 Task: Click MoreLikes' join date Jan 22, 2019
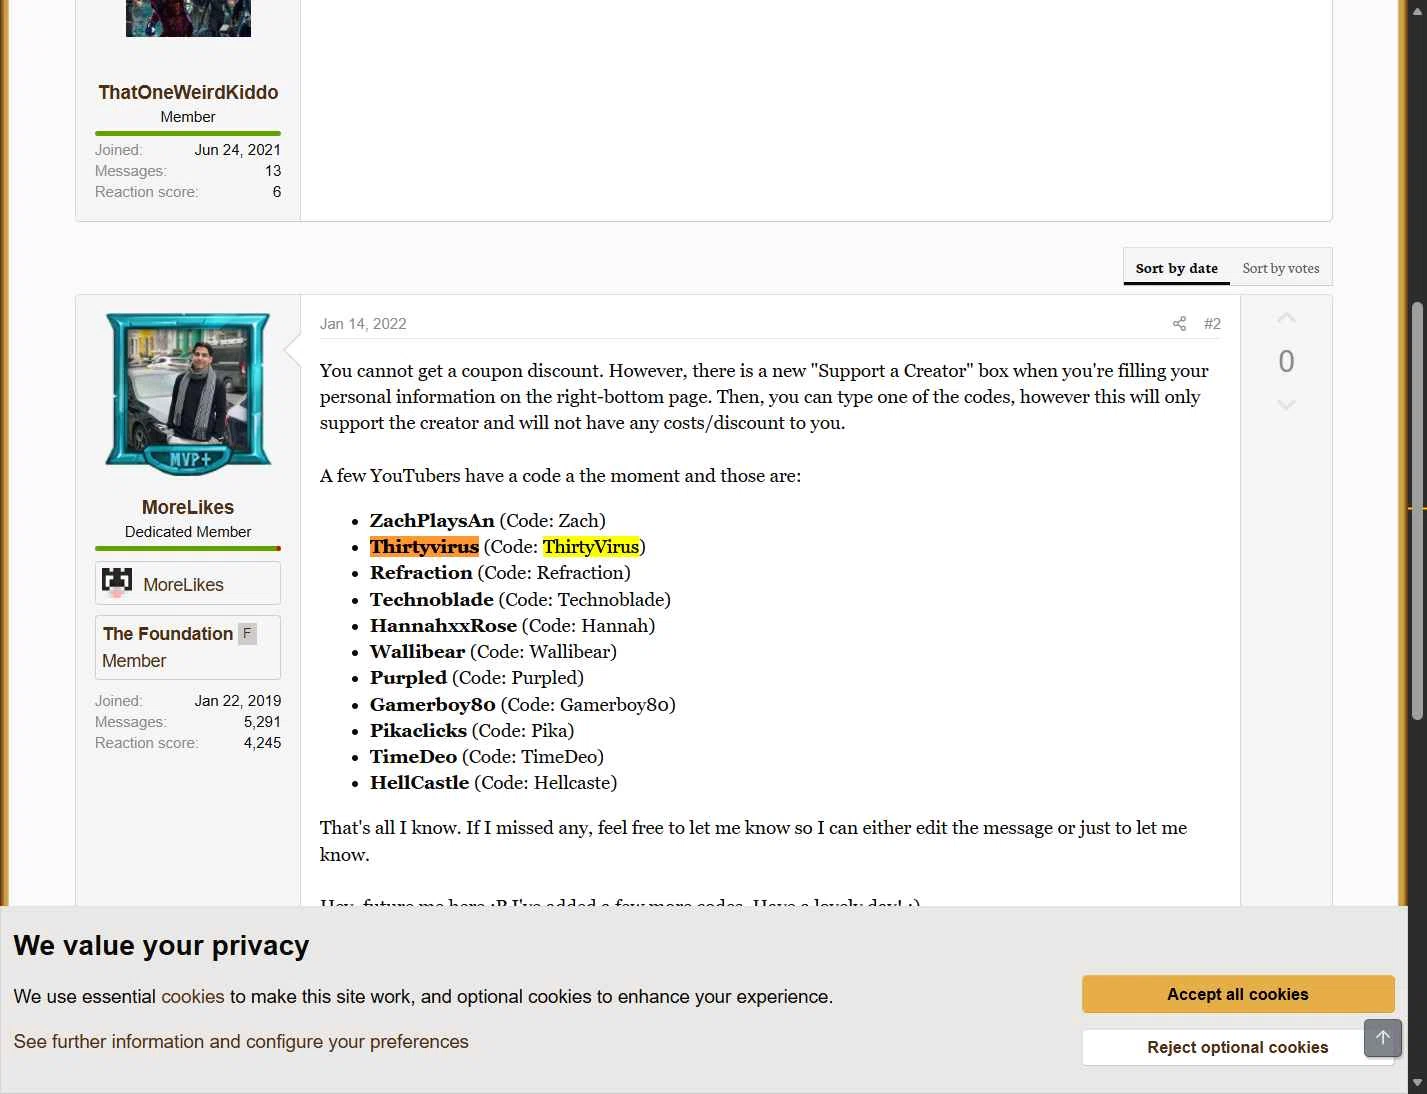[x=238, y=701]
